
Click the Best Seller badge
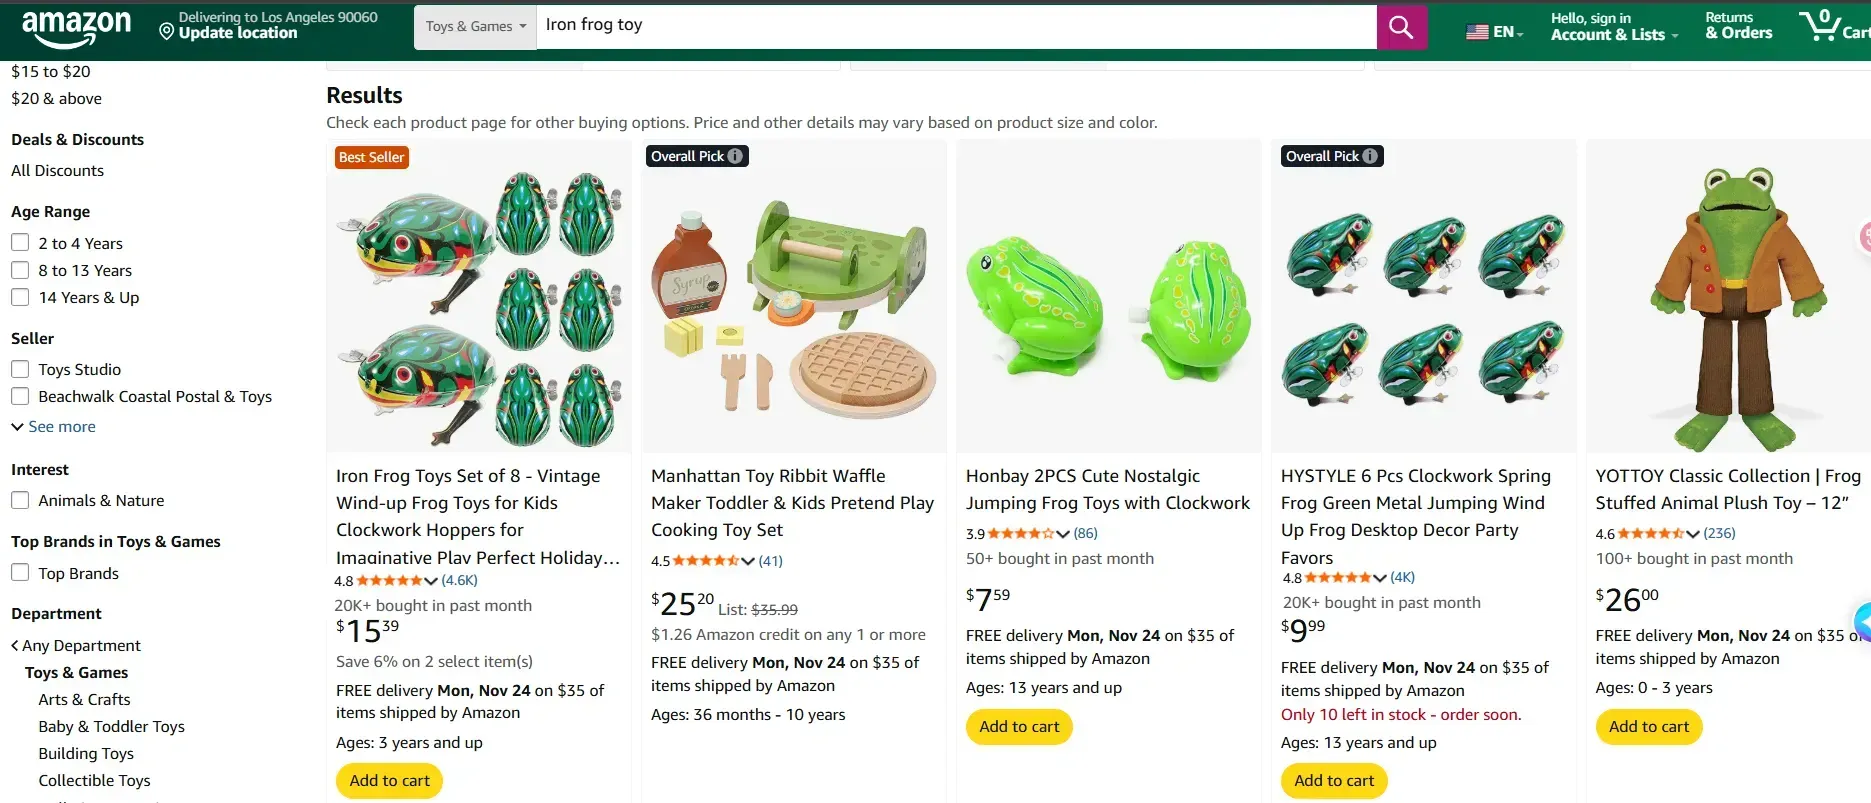point(371,157)
